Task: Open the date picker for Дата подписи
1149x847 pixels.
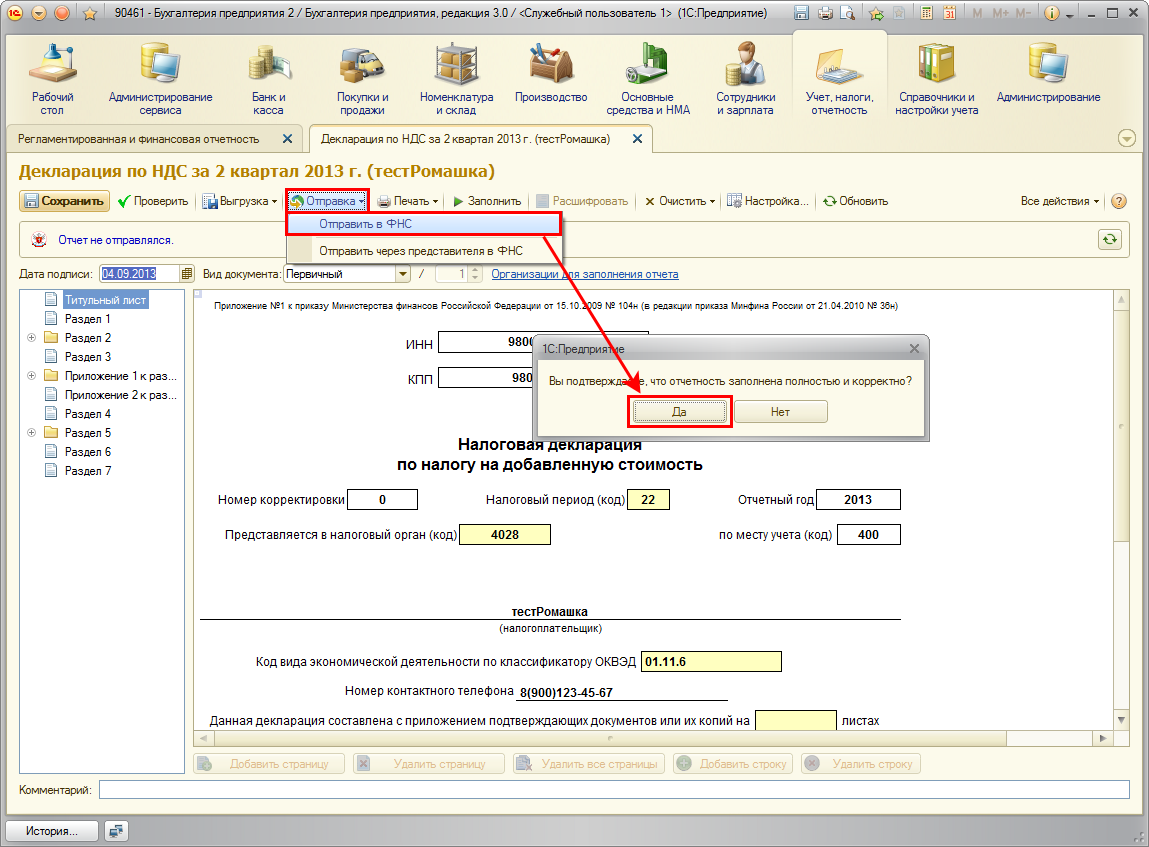Action: [187, 274]
